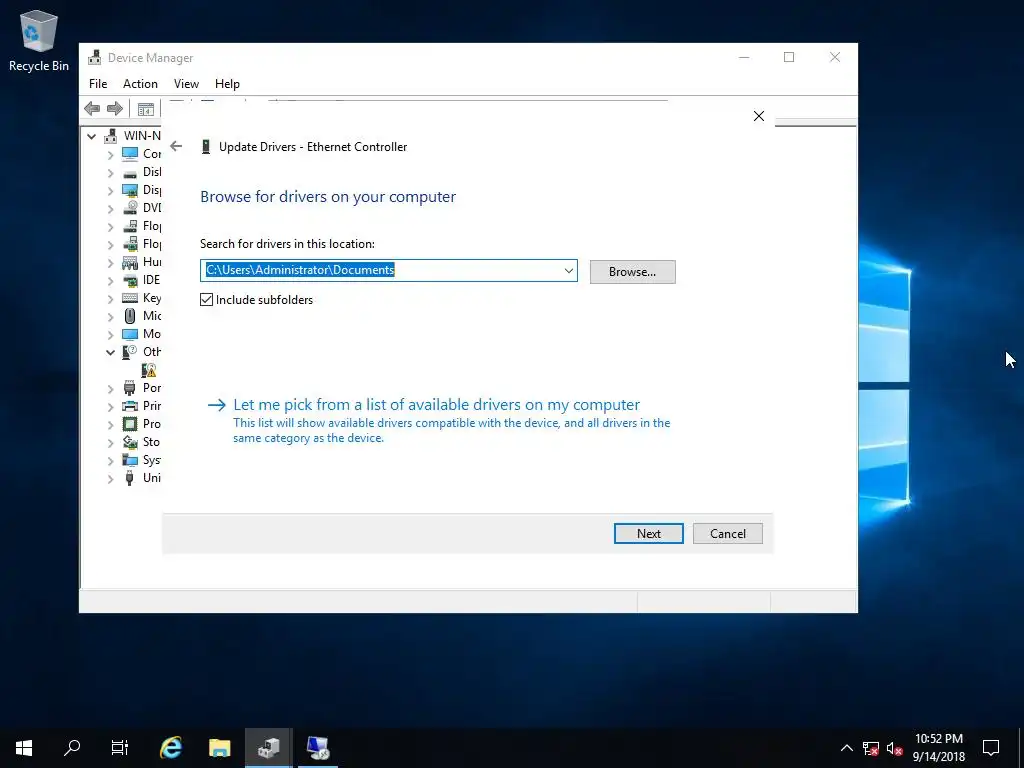Image resolution: width=1024 pixels, height=768 pixels.
Task: Click Let me pick from a list link
Action: point(436,405)
